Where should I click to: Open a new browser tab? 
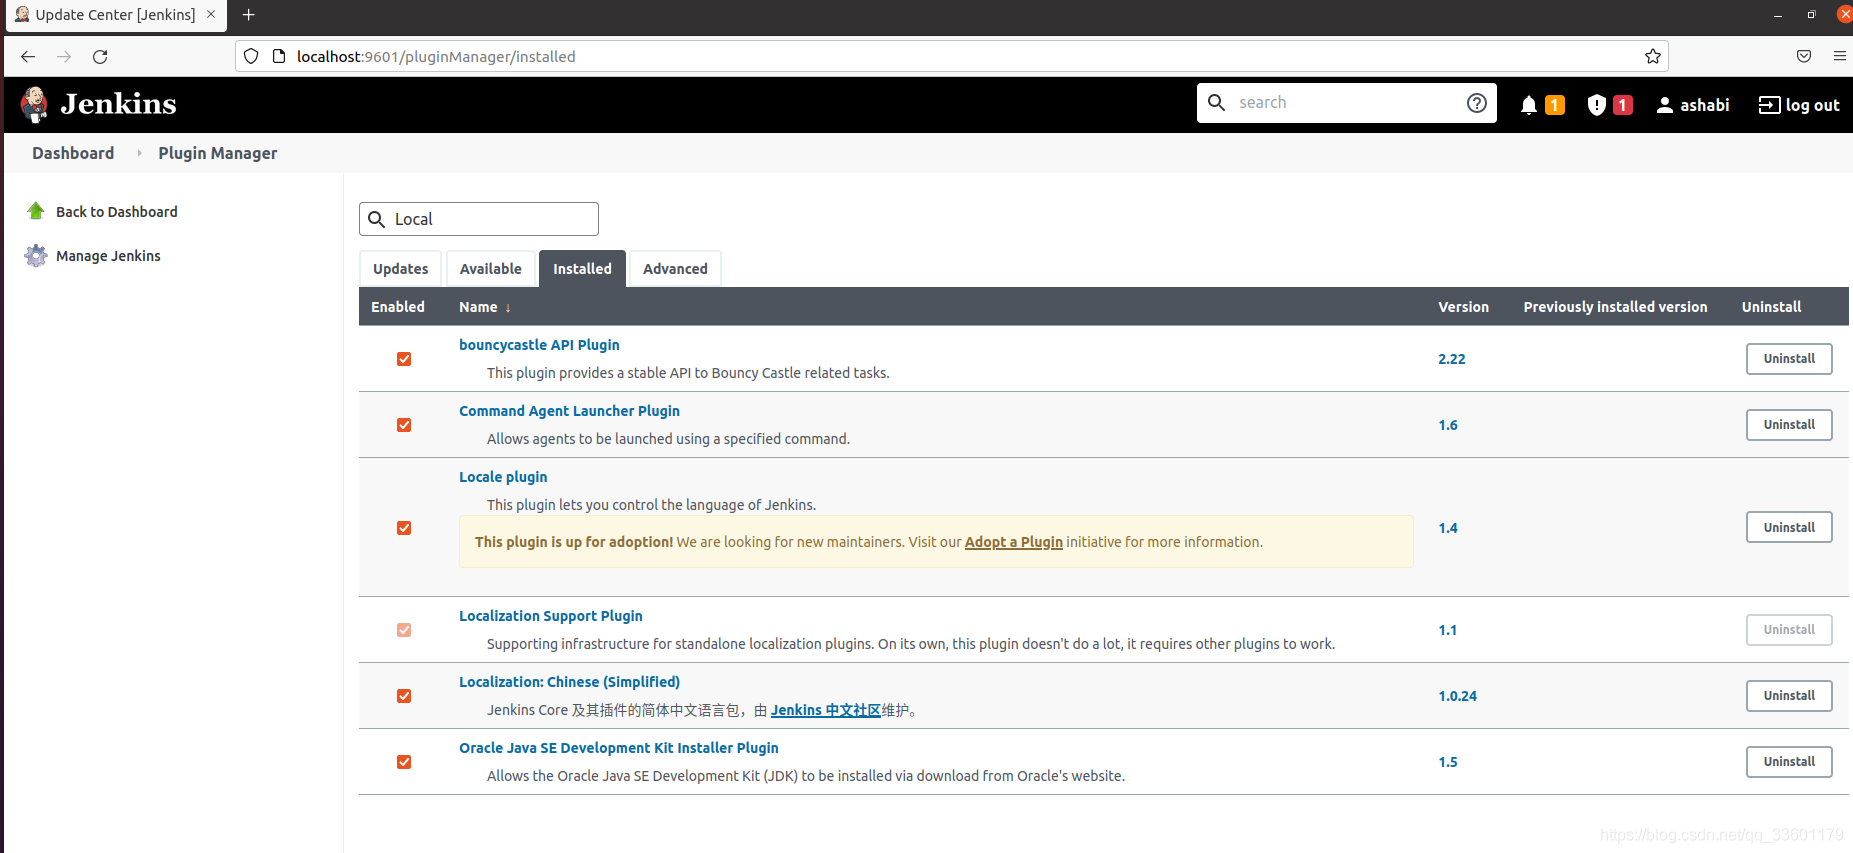click(249, 15)
